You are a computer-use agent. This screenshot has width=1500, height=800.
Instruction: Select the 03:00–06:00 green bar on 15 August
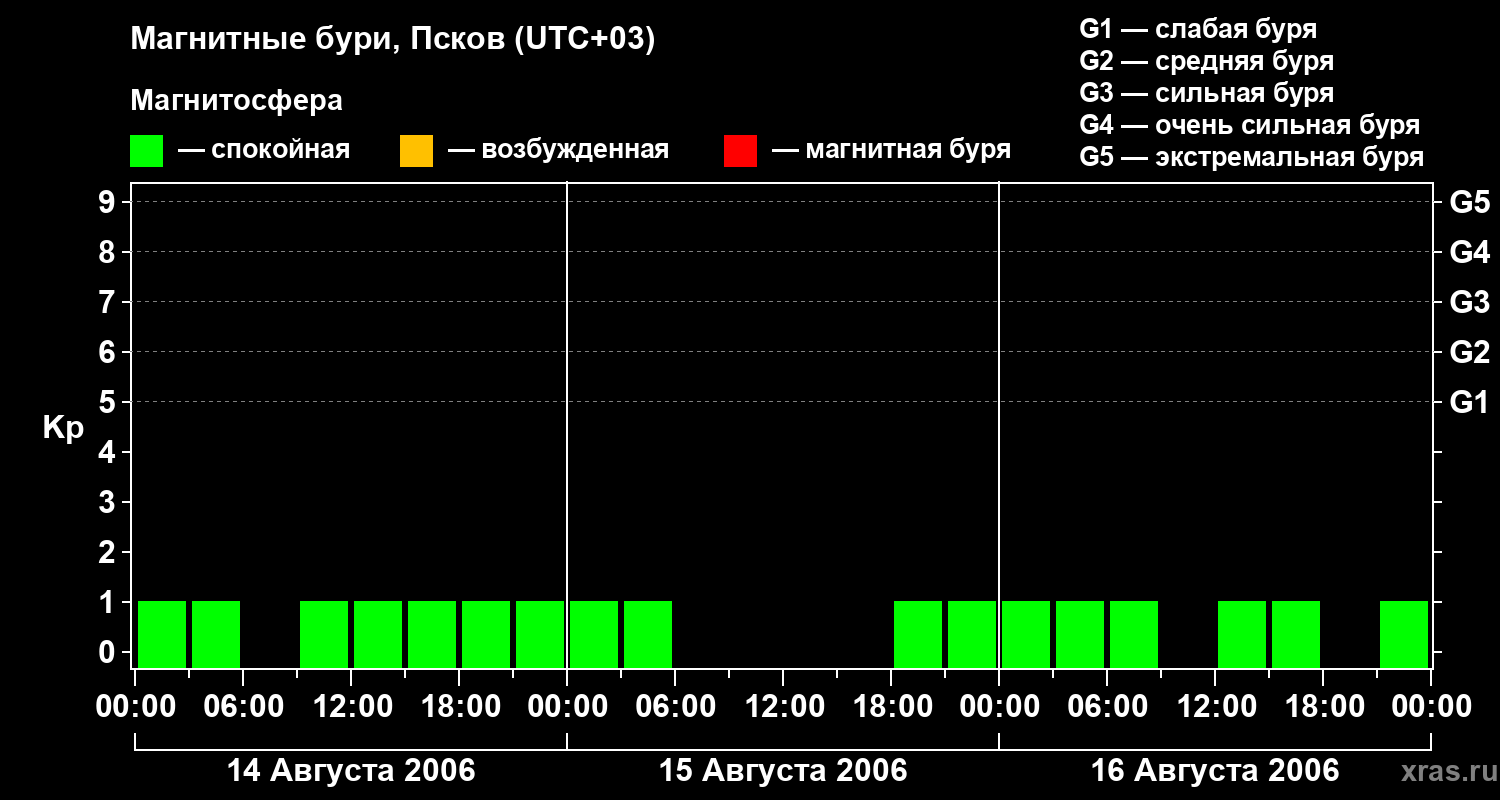click(x=648, y=634)
